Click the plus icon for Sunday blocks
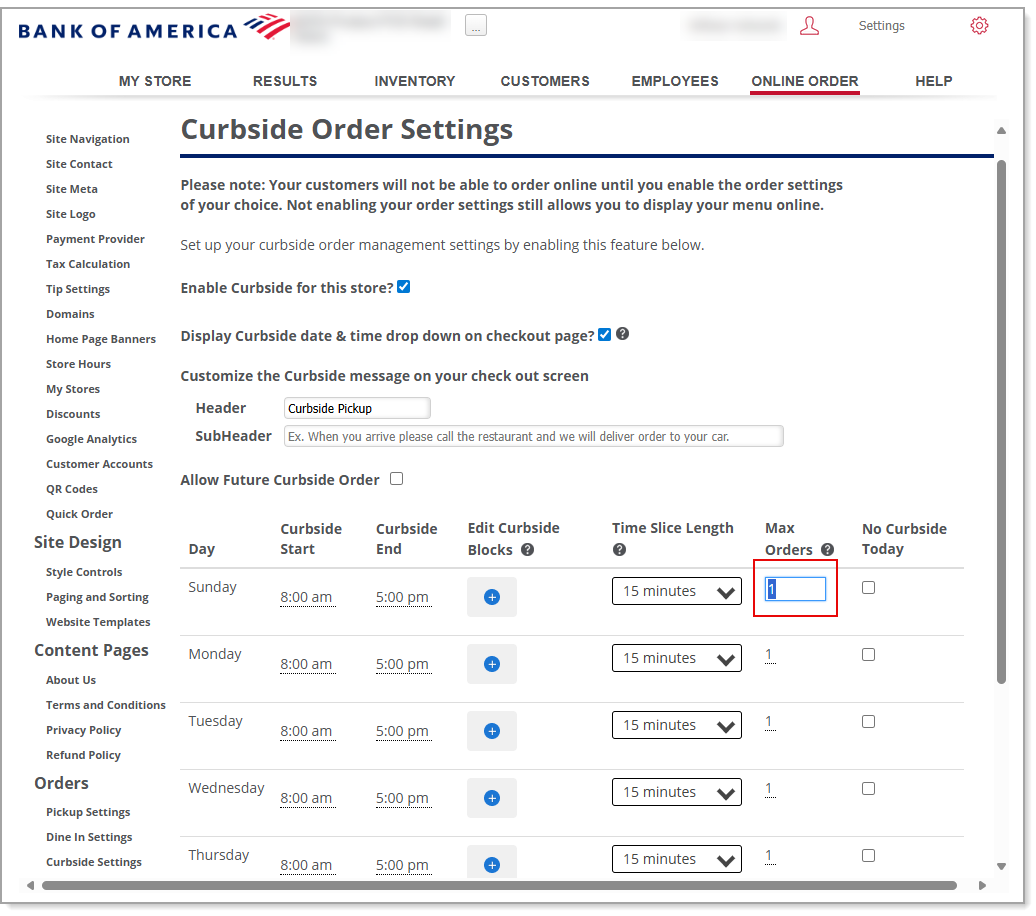1036x916 pixels. point(491,597)
